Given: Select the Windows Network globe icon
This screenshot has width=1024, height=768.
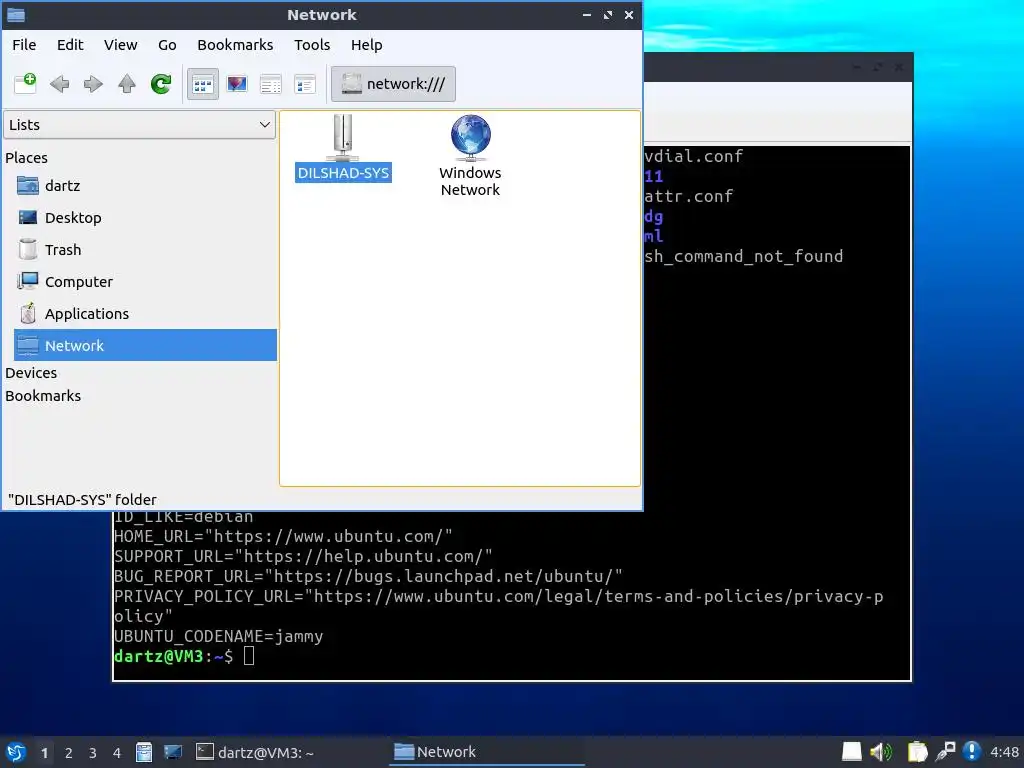Looking at the screenshot, I should click(x=470, y=156).
